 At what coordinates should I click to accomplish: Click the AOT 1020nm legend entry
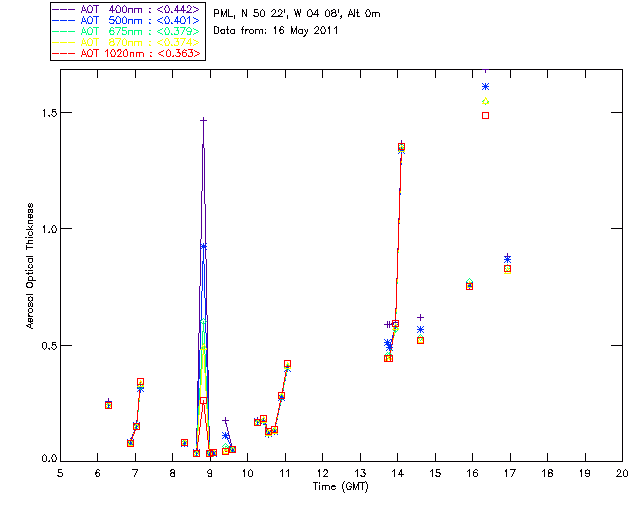pyautogui.click(x=126, y=53)
